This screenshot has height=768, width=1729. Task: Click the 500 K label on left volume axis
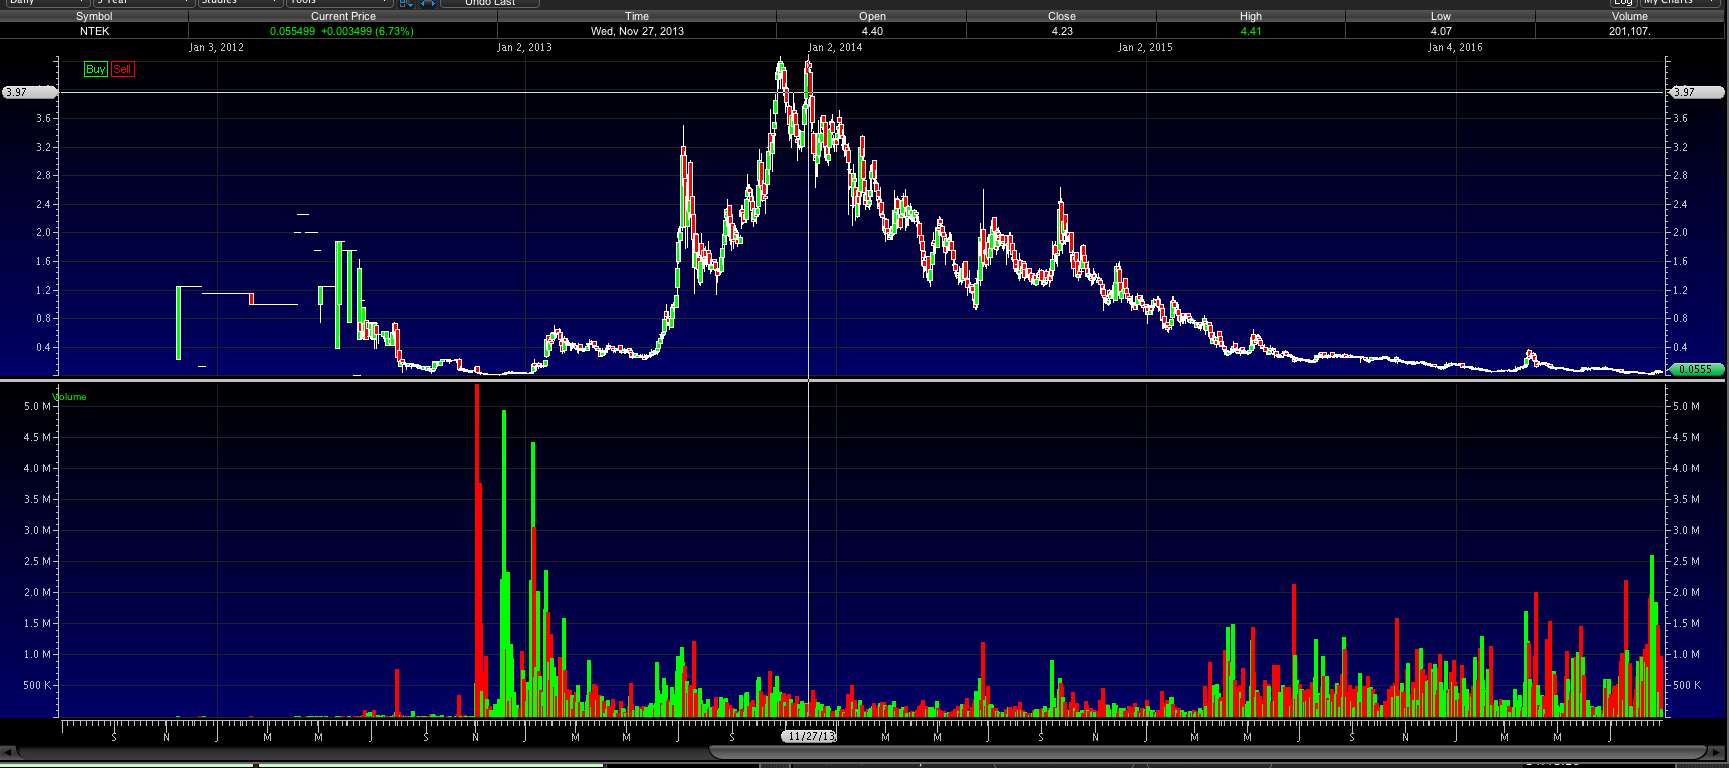37,685
